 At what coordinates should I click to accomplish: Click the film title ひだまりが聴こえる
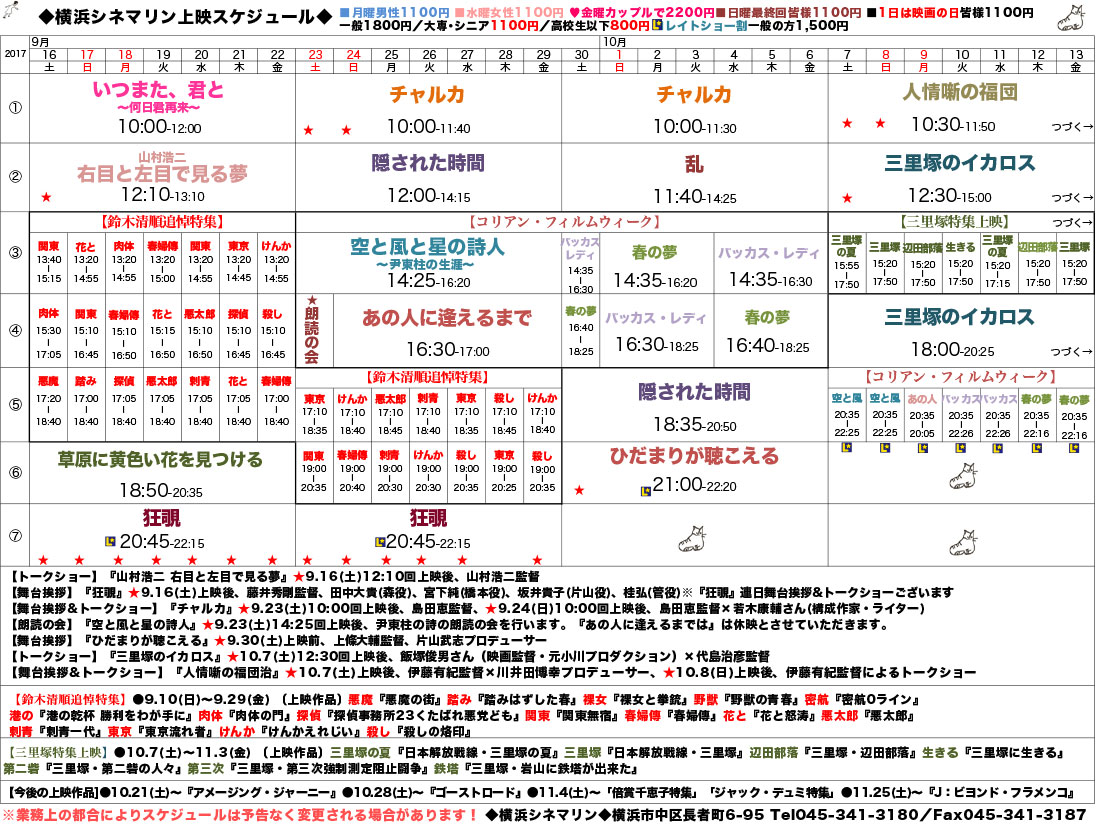click(x=695, y=457)
